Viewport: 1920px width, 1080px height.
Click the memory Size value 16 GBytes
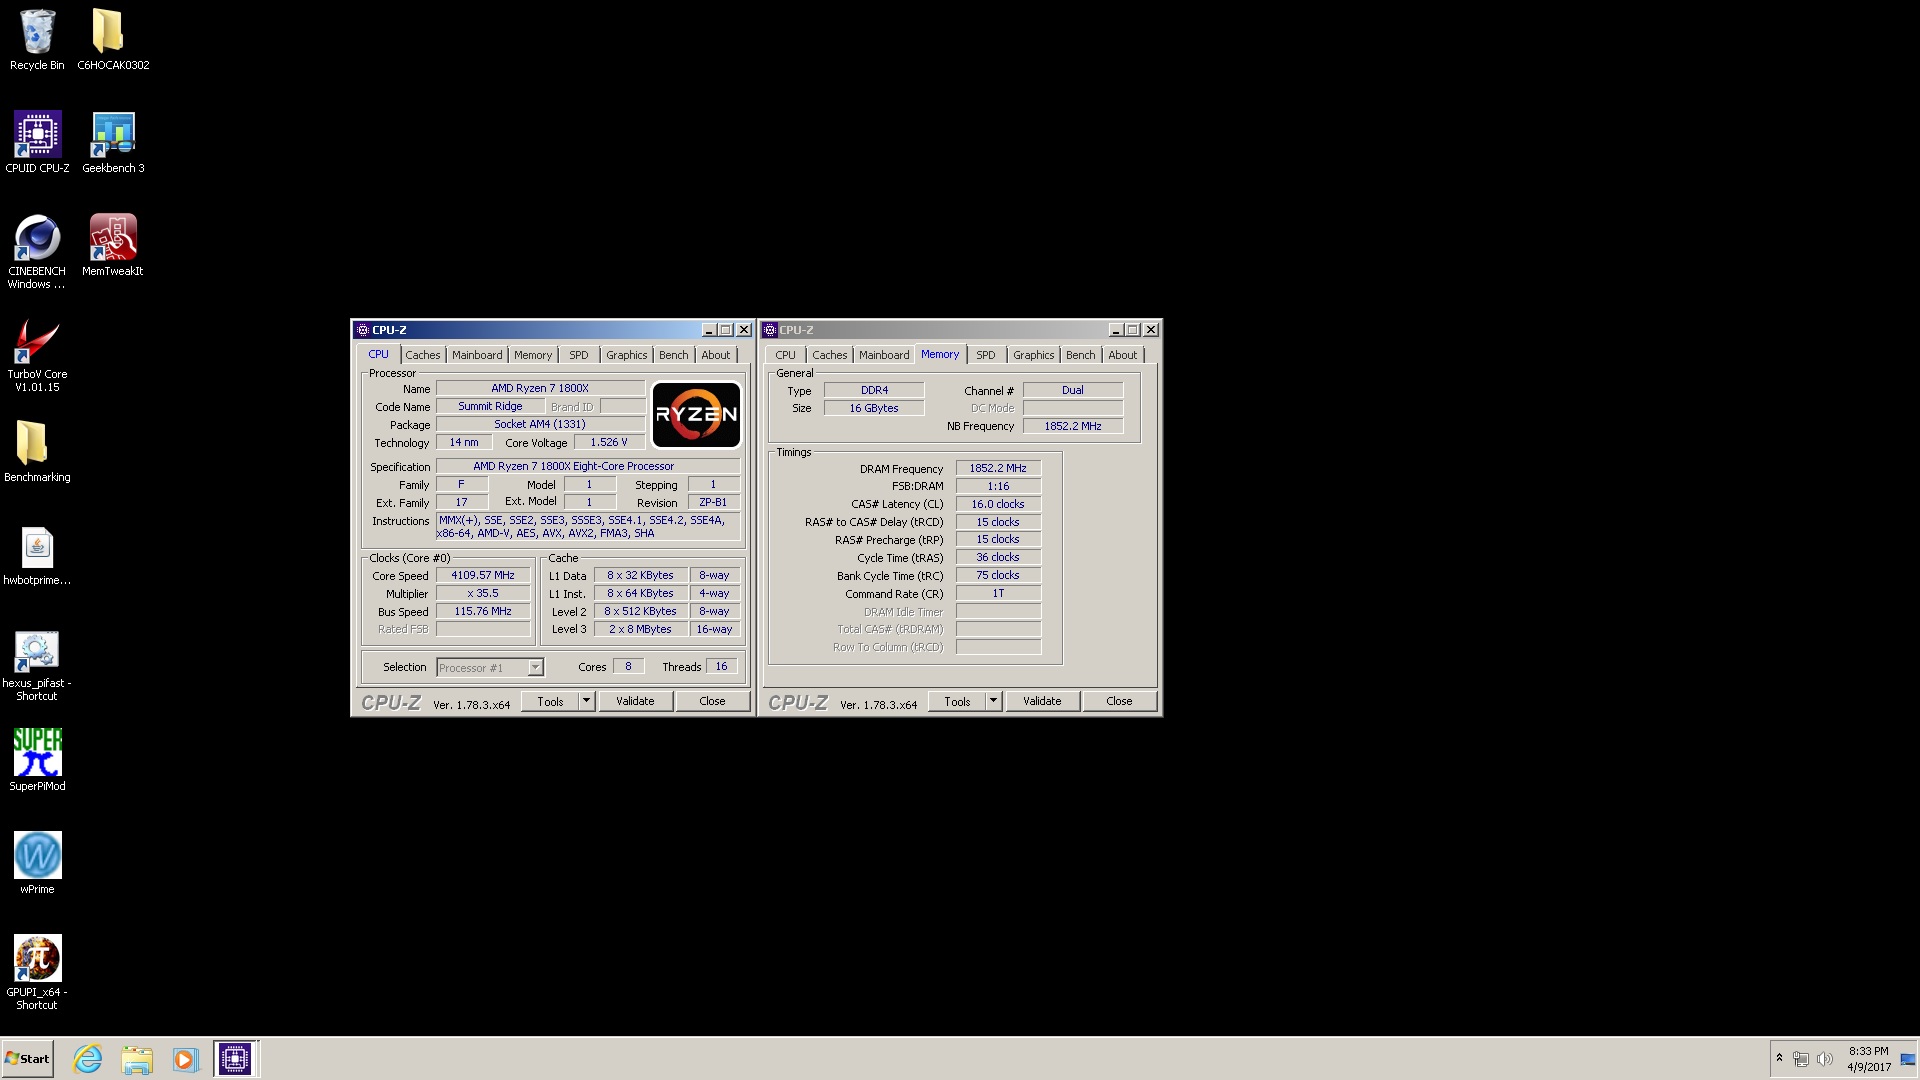click(874, 408)
